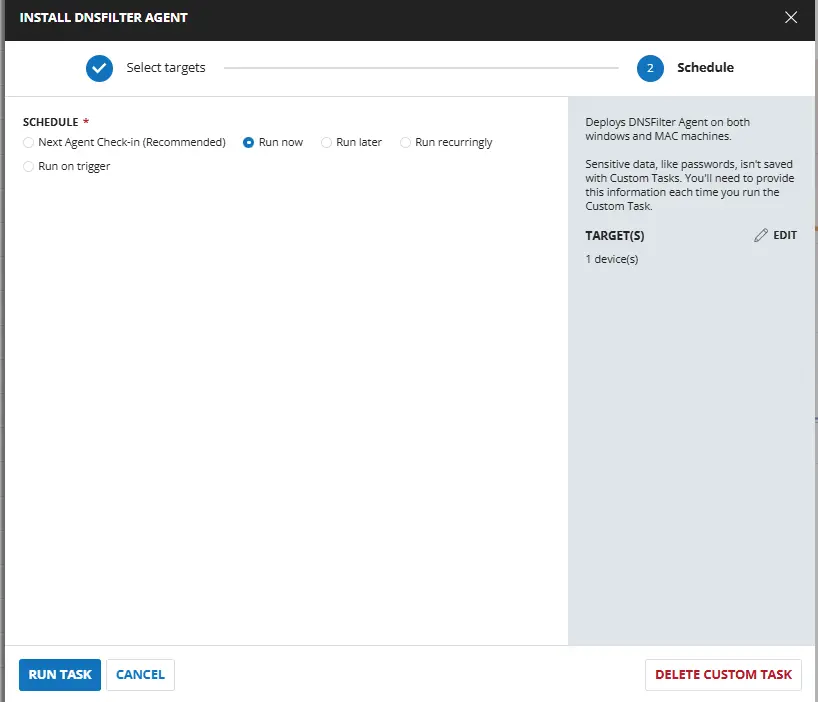This screenshot has width=818, height=702.
Task: Click the progress line between wizard steps
Action: [x=420, y=68]
